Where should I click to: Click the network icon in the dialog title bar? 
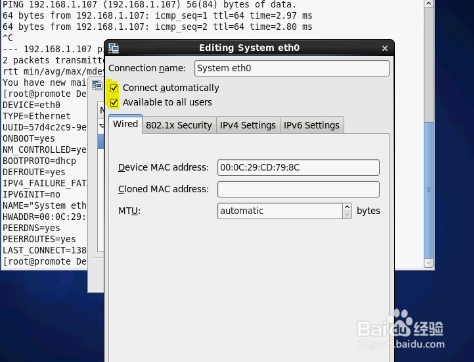(114, 48)
